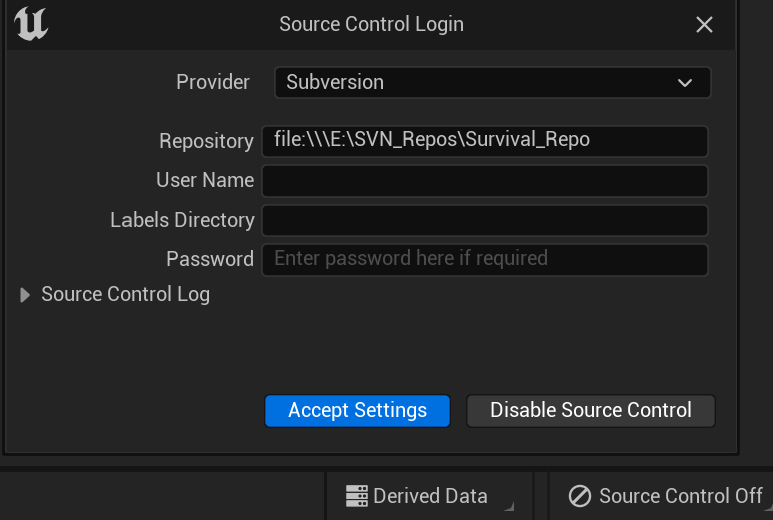Click the Password entry field
Image resolution: width=773 pixels, height=520 pixels.
click(x=485, y=259)
